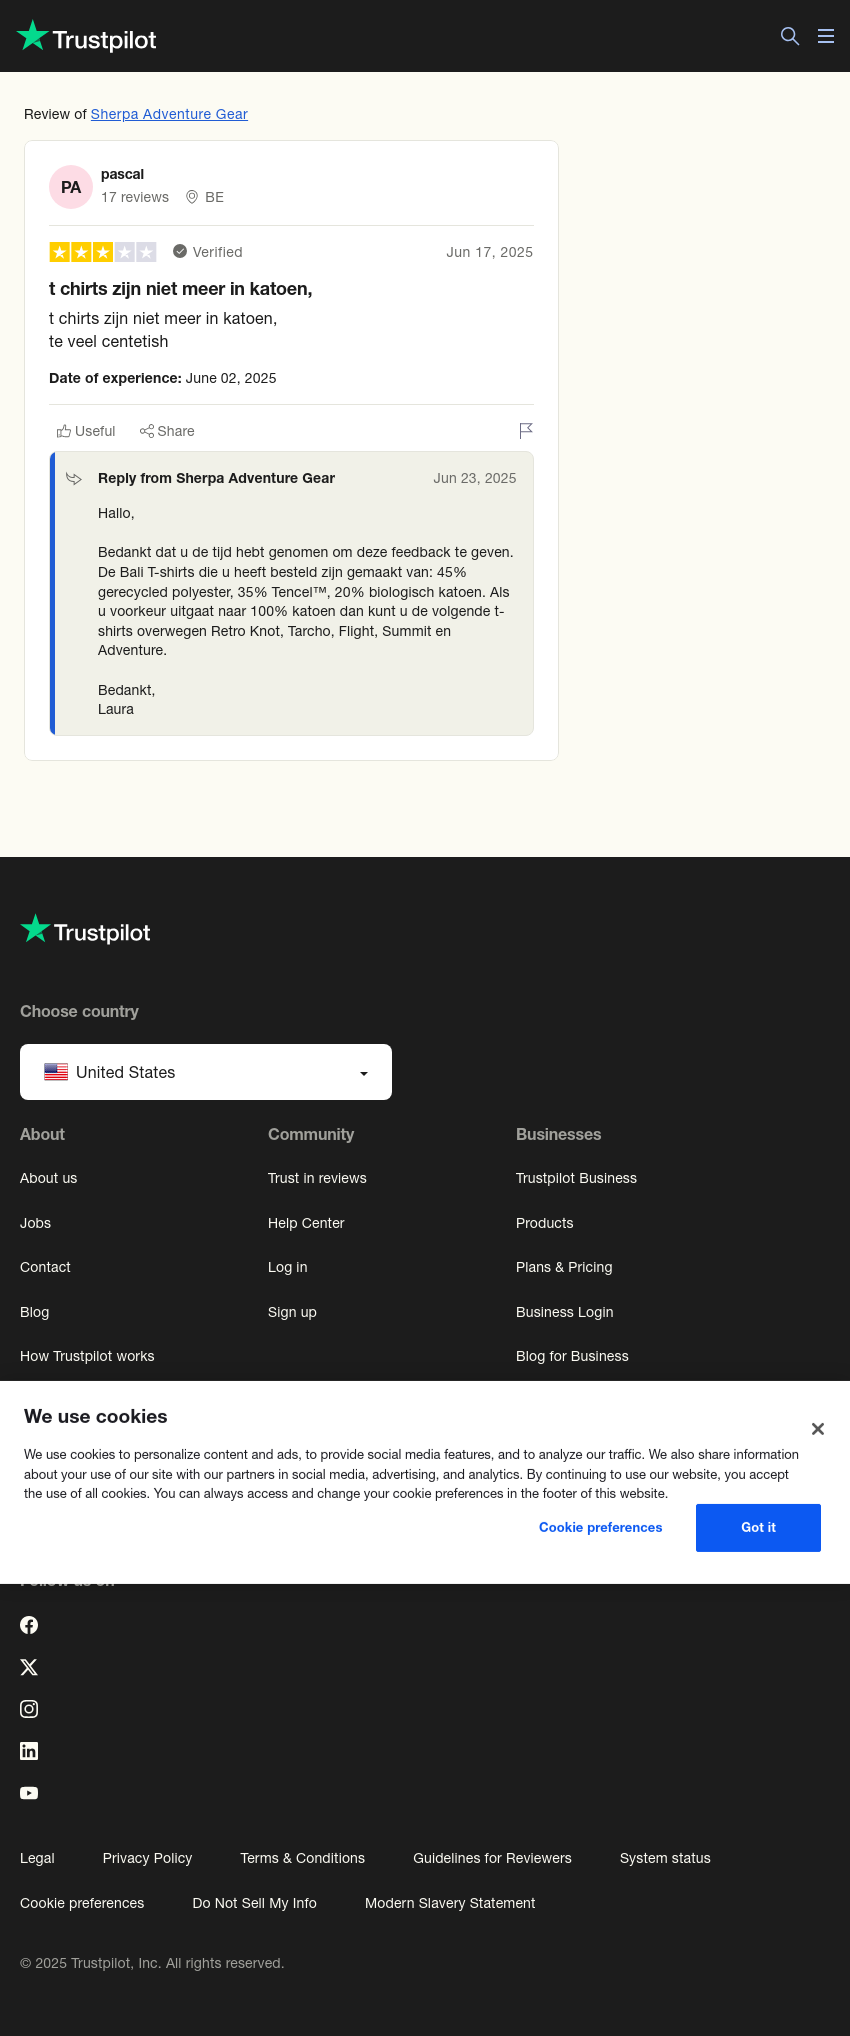Viewport: 850px width, 2036px height.
Task: Open Trustpilot Business link
Action: (x=576, y=1178)
